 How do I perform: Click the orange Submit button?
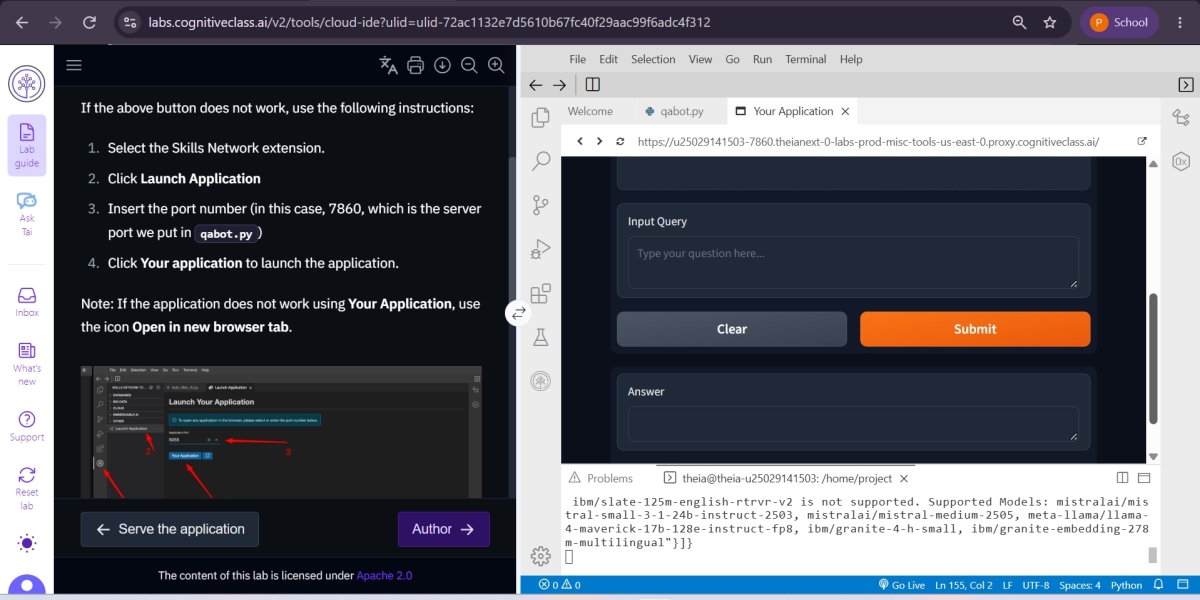975,329
